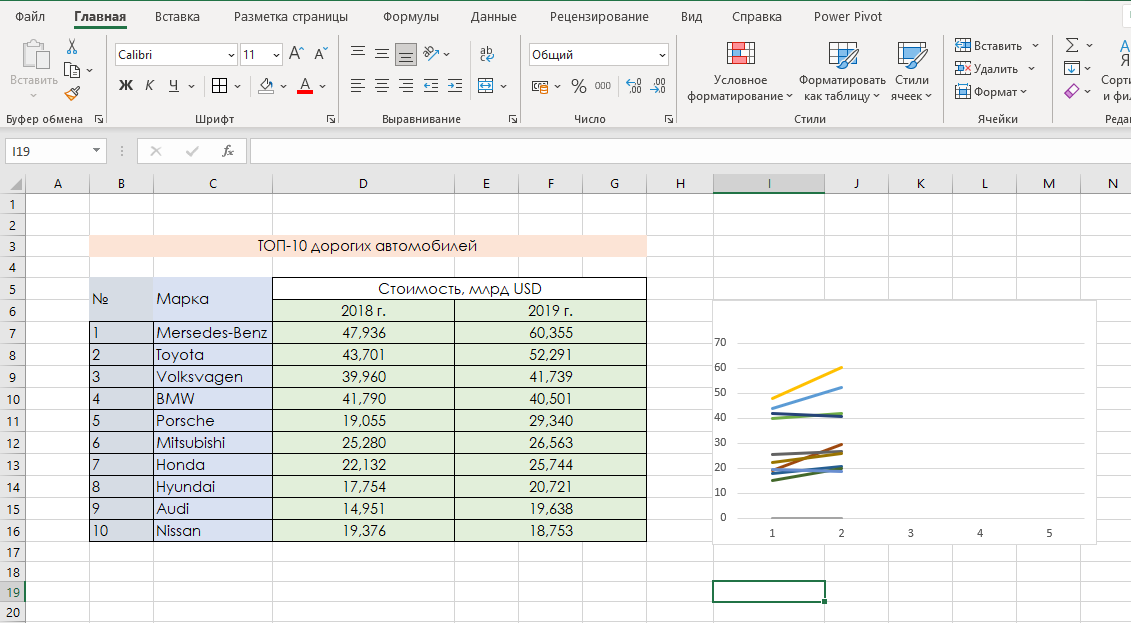The height and width of the screenshot is (623, 1131).
Task: Click the Increase Indent icon
Action: (454, 86)
